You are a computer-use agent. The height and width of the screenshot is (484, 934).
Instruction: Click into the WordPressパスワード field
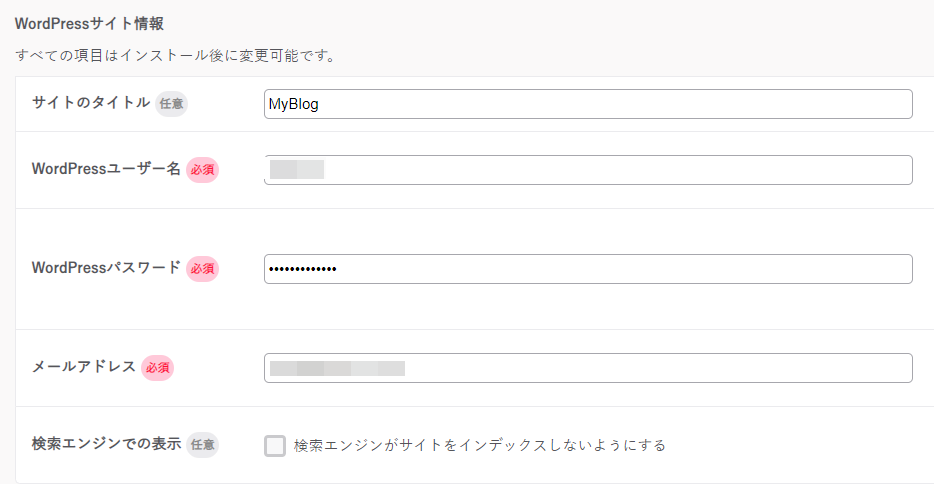tap(588, 269)
